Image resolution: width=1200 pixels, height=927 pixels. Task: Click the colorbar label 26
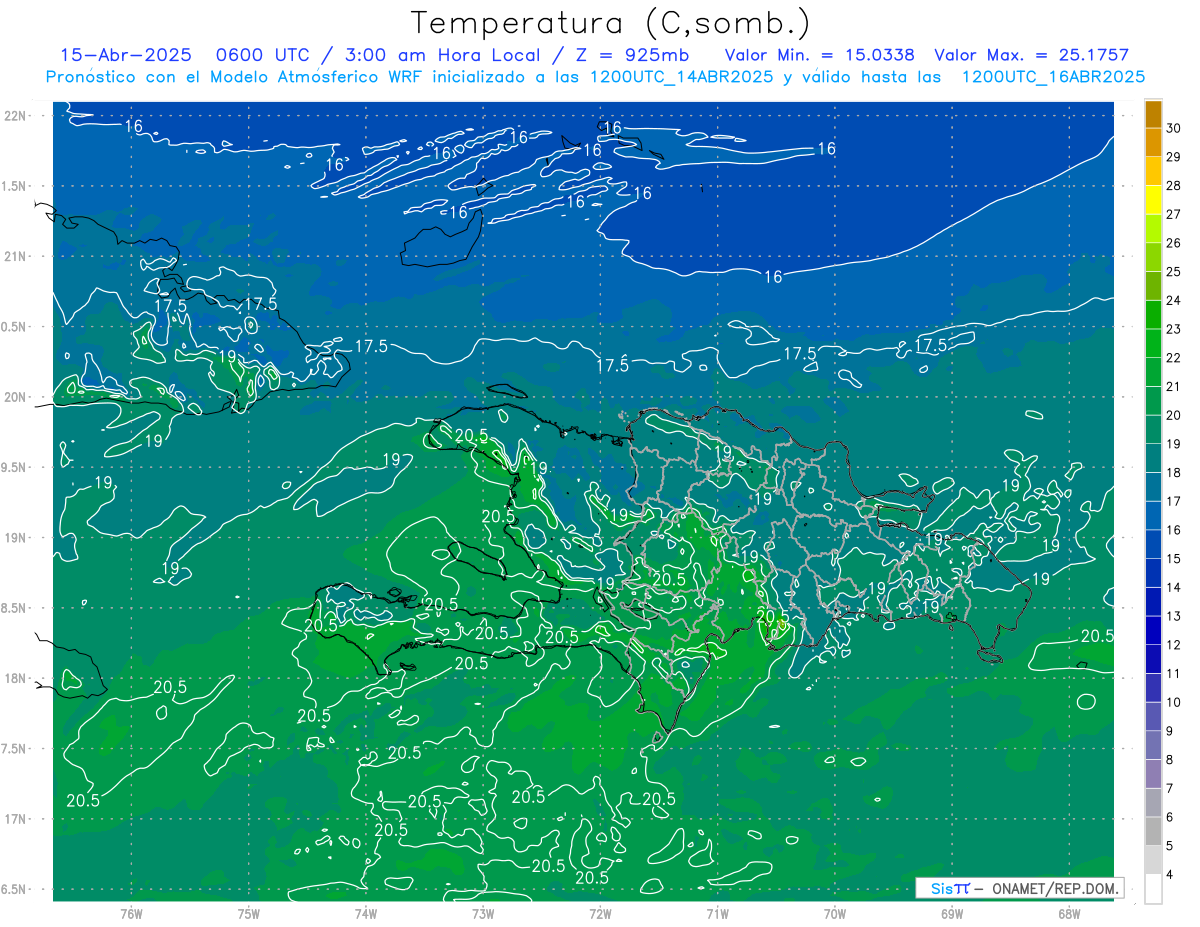(x=1174, y=243)
